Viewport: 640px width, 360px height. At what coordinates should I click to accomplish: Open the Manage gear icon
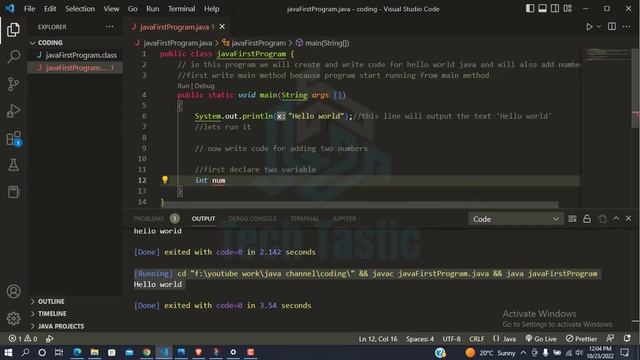(13, 318)
